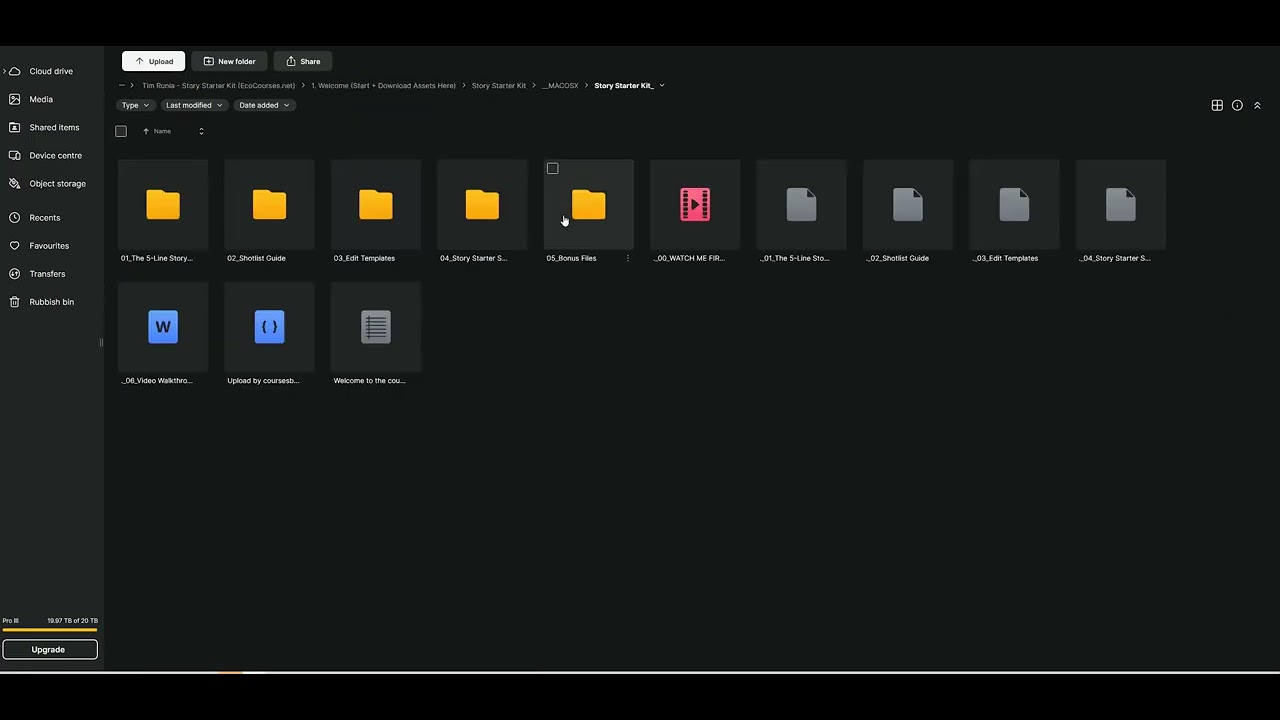Create a New folder
Image resolution: width=1280 pixels, height=720 pixels.
229,61
